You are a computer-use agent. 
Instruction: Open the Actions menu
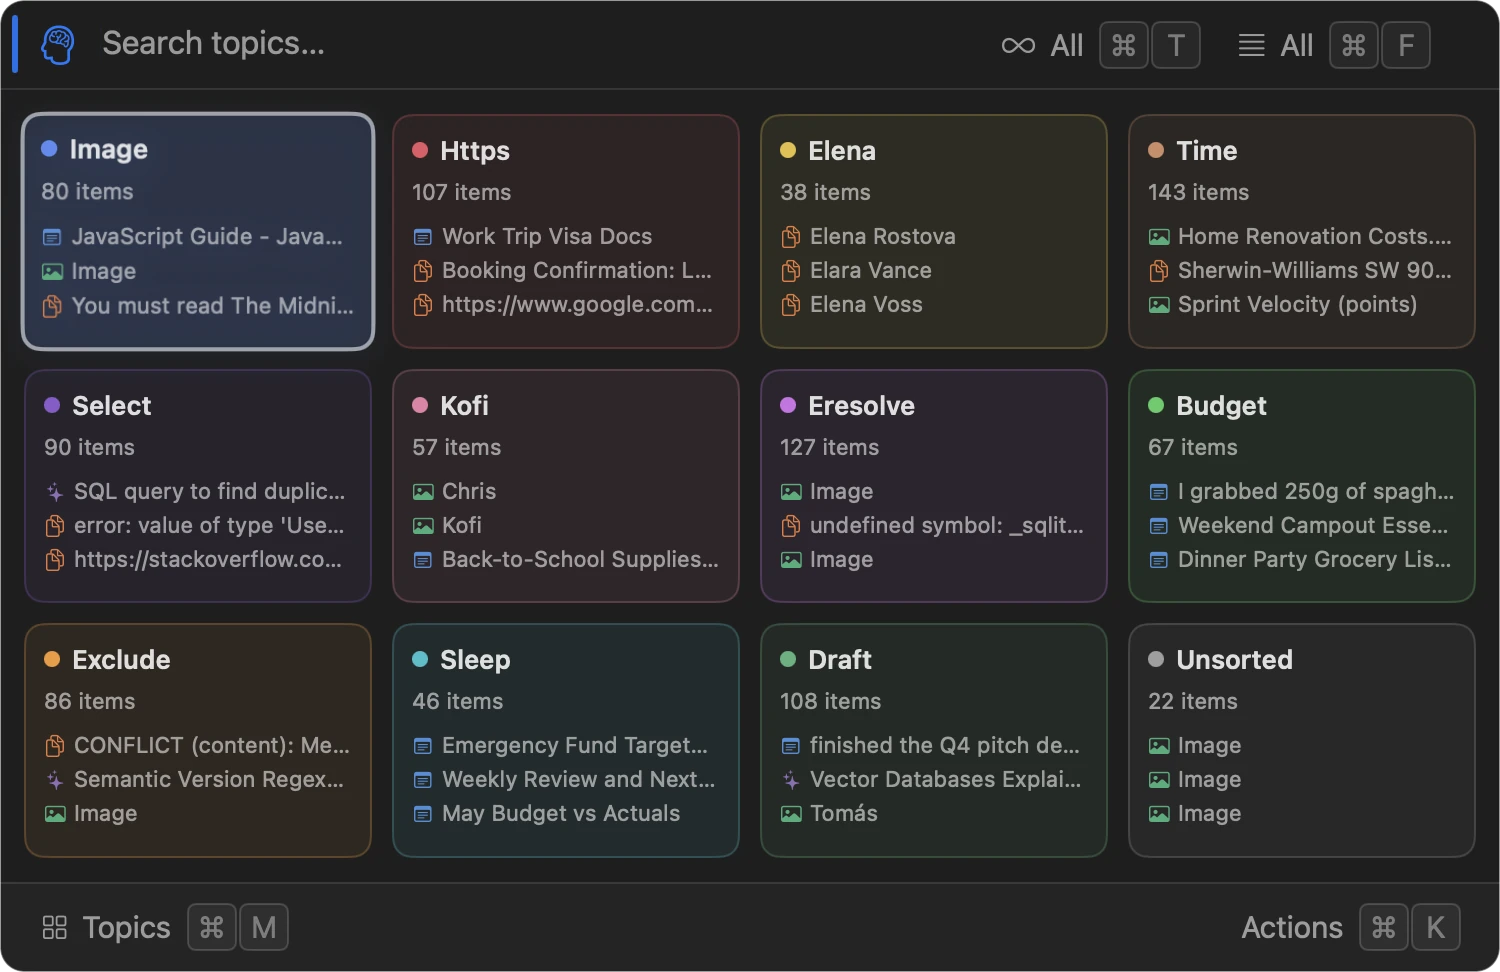click(1292, 927)
